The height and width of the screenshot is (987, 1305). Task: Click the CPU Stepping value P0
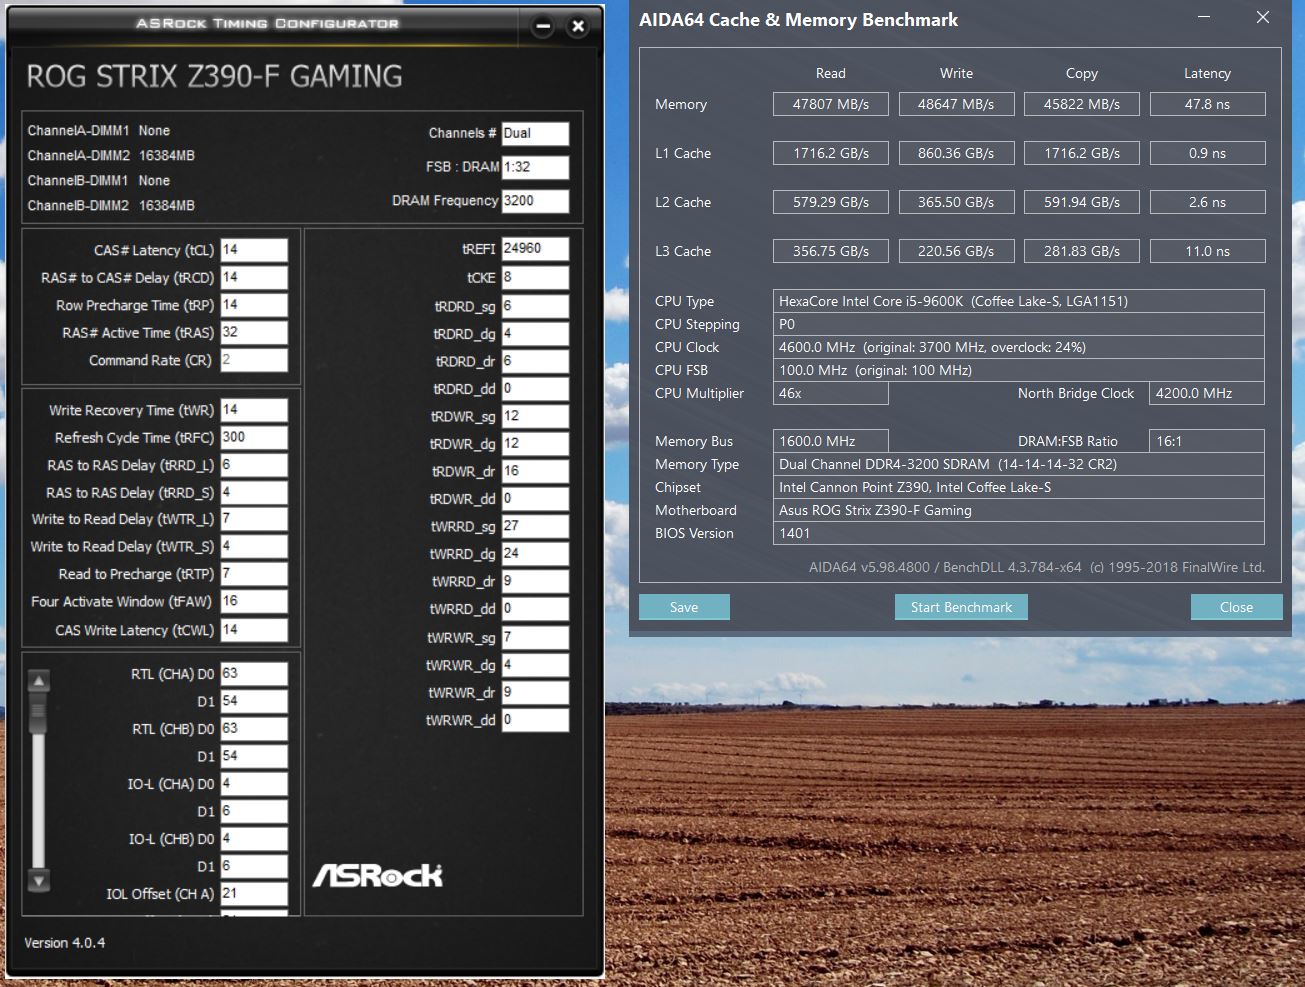coord(1019,324)
